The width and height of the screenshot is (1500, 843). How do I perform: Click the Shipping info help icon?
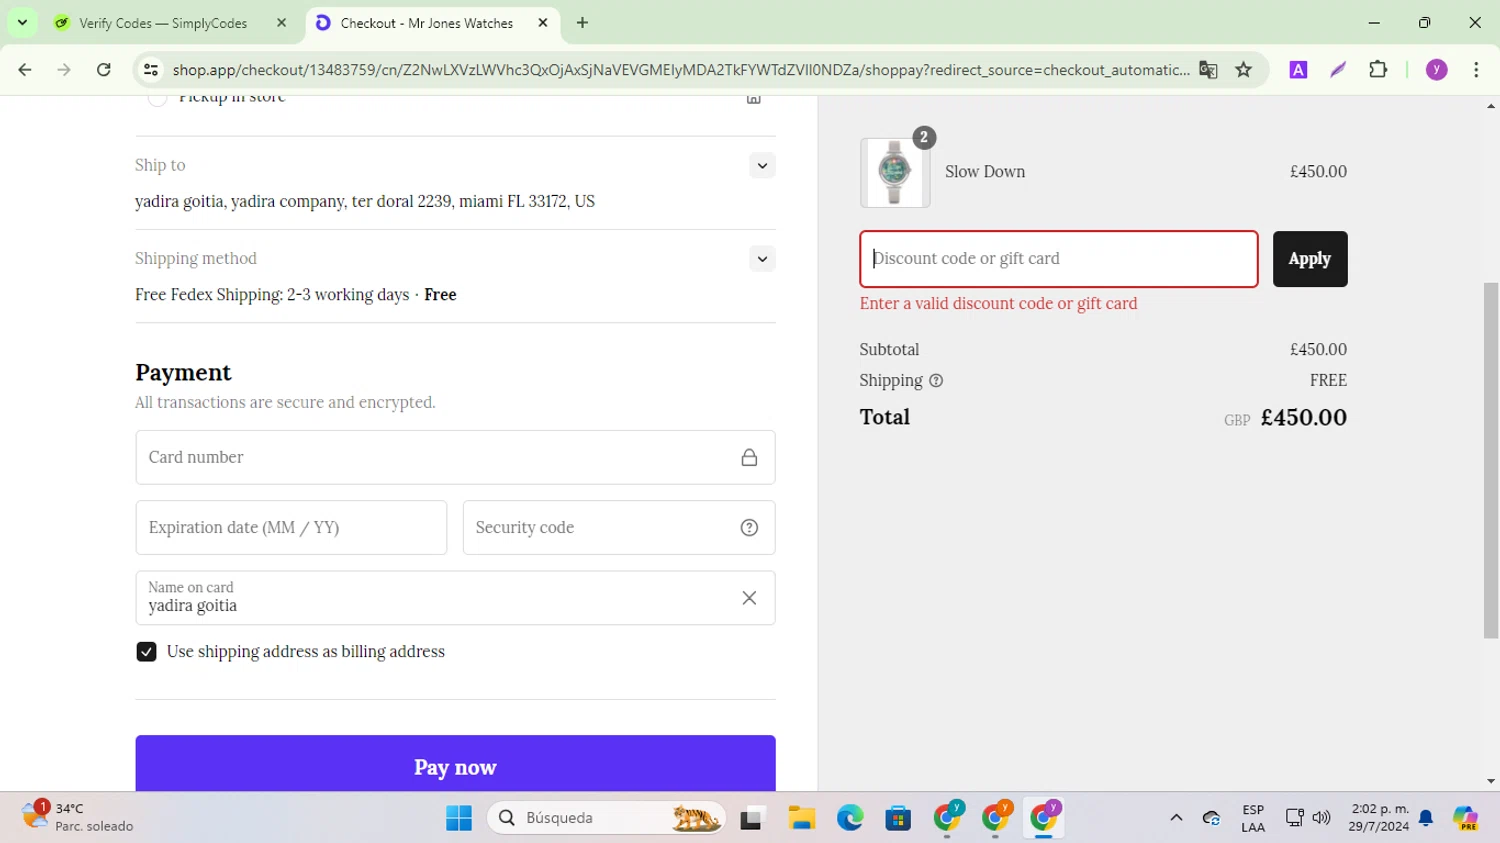pyautogui.click(x=936, y=381)
